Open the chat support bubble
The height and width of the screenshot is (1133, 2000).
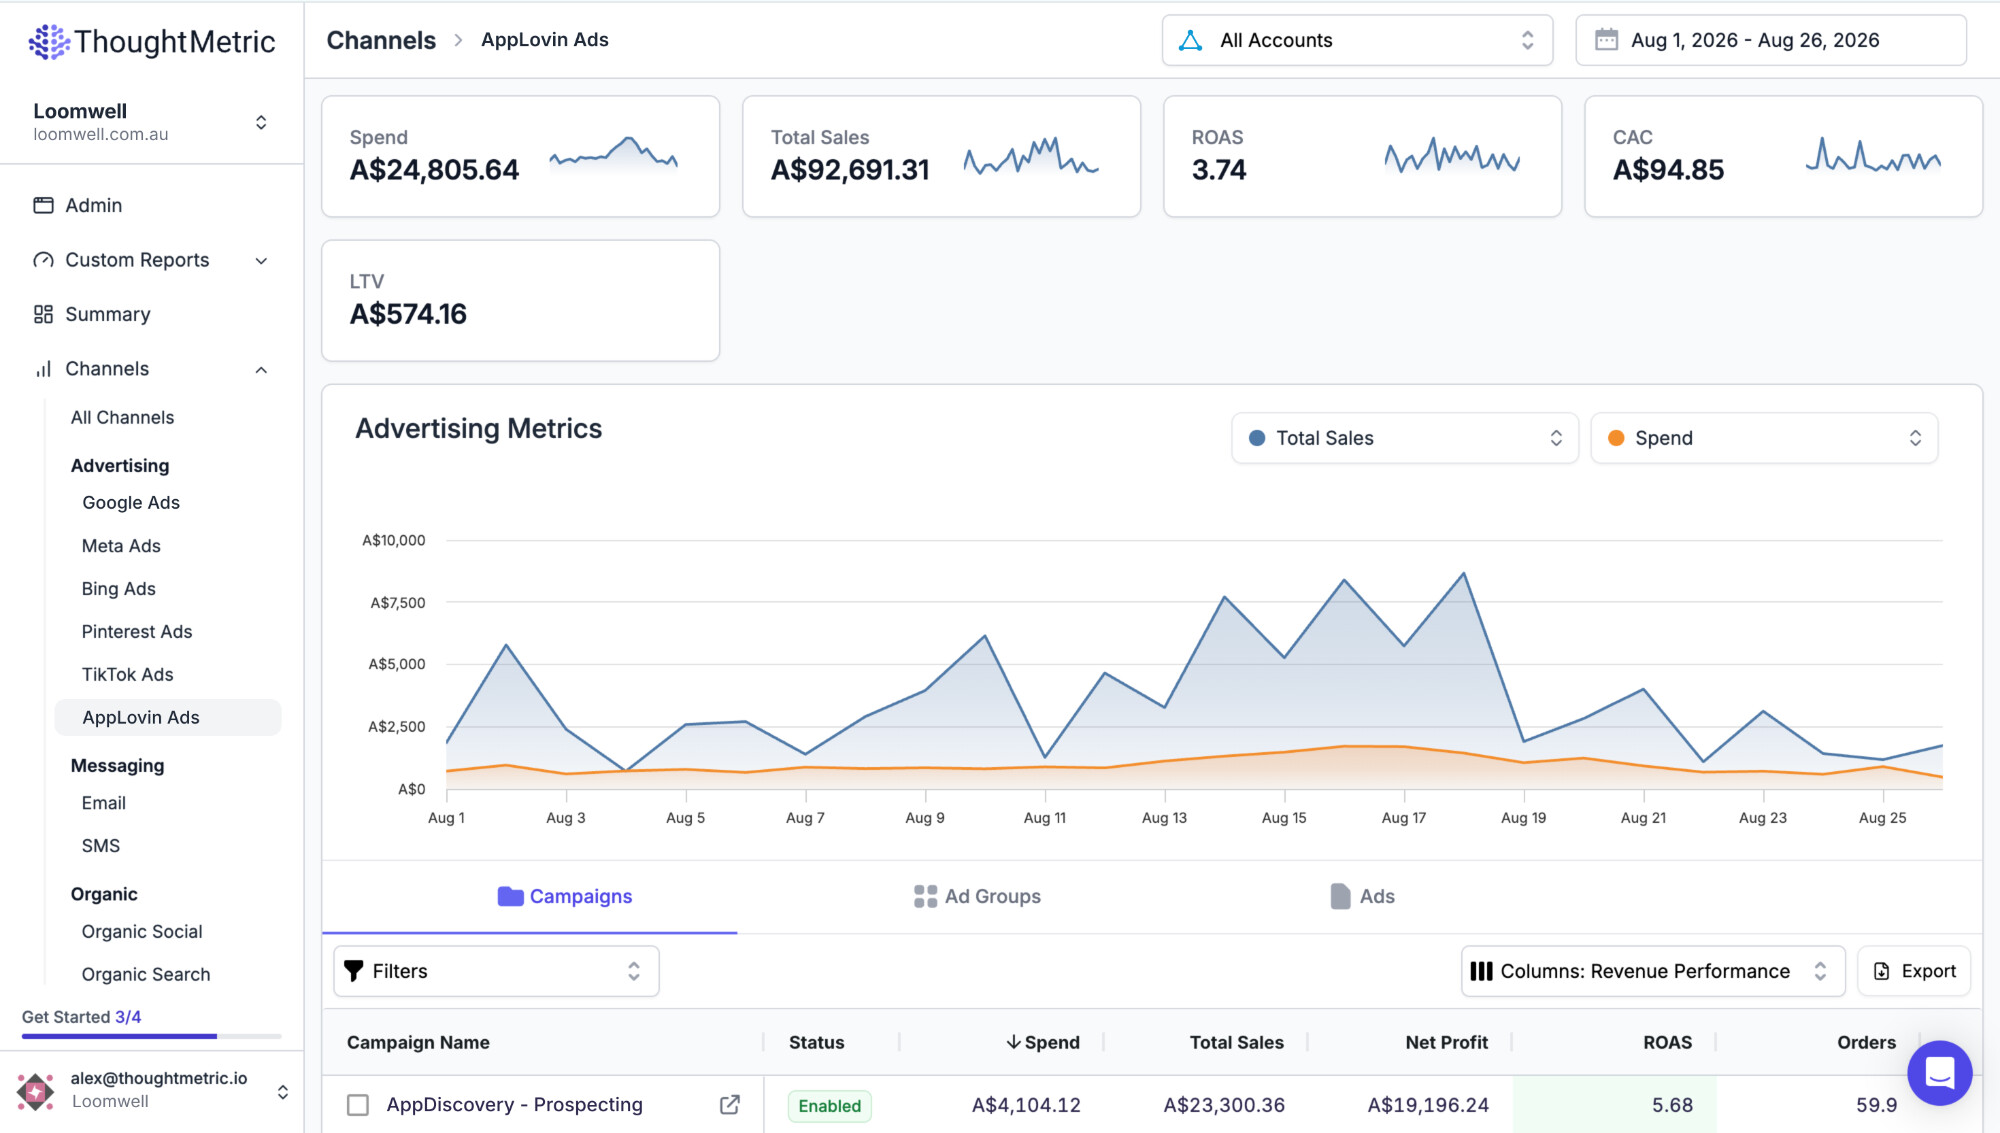(x=1939, y=1073)
